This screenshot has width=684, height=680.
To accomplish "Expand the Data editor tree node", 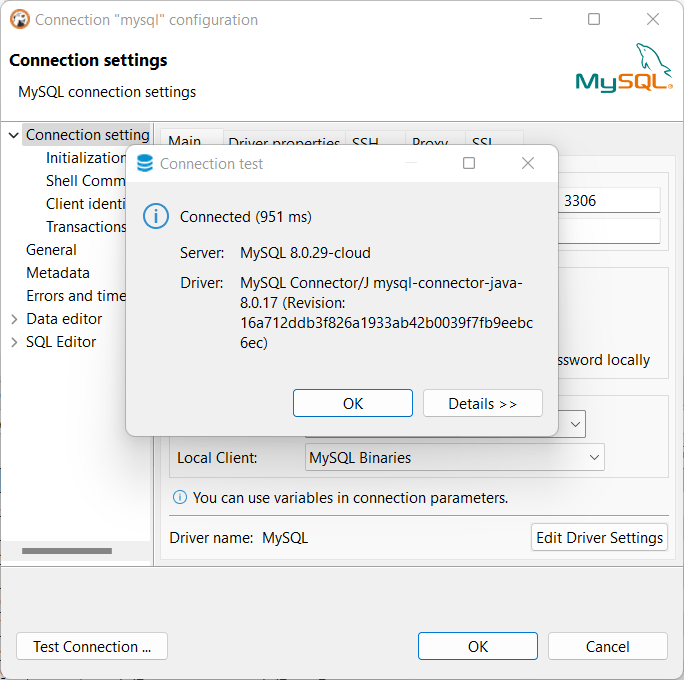I will [x=13, y=319].
